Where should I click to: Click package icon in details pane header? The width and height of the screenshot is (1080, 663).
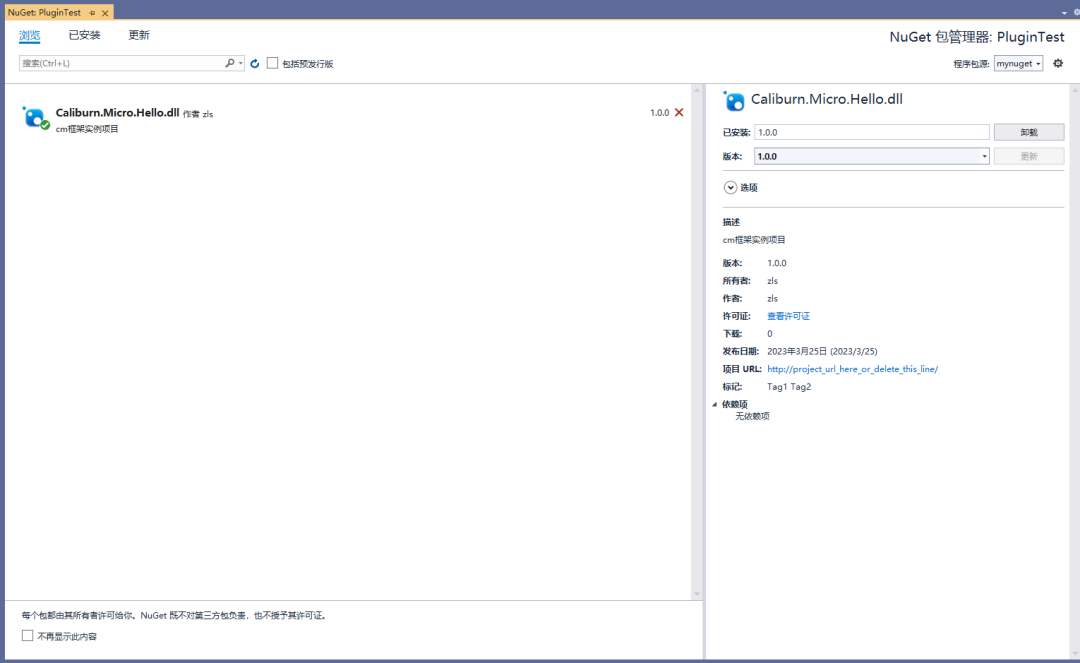point(734,101)
